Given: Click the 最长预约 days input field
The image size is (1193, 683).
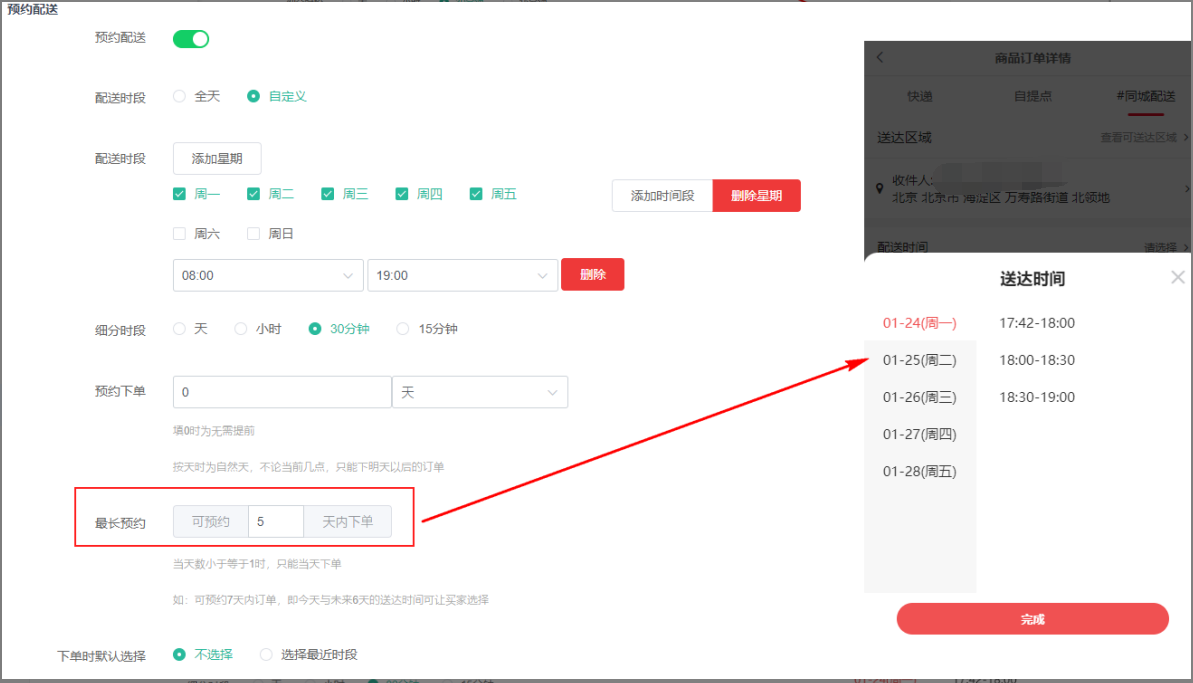Looking at the screenshot, I should [275, 522].
